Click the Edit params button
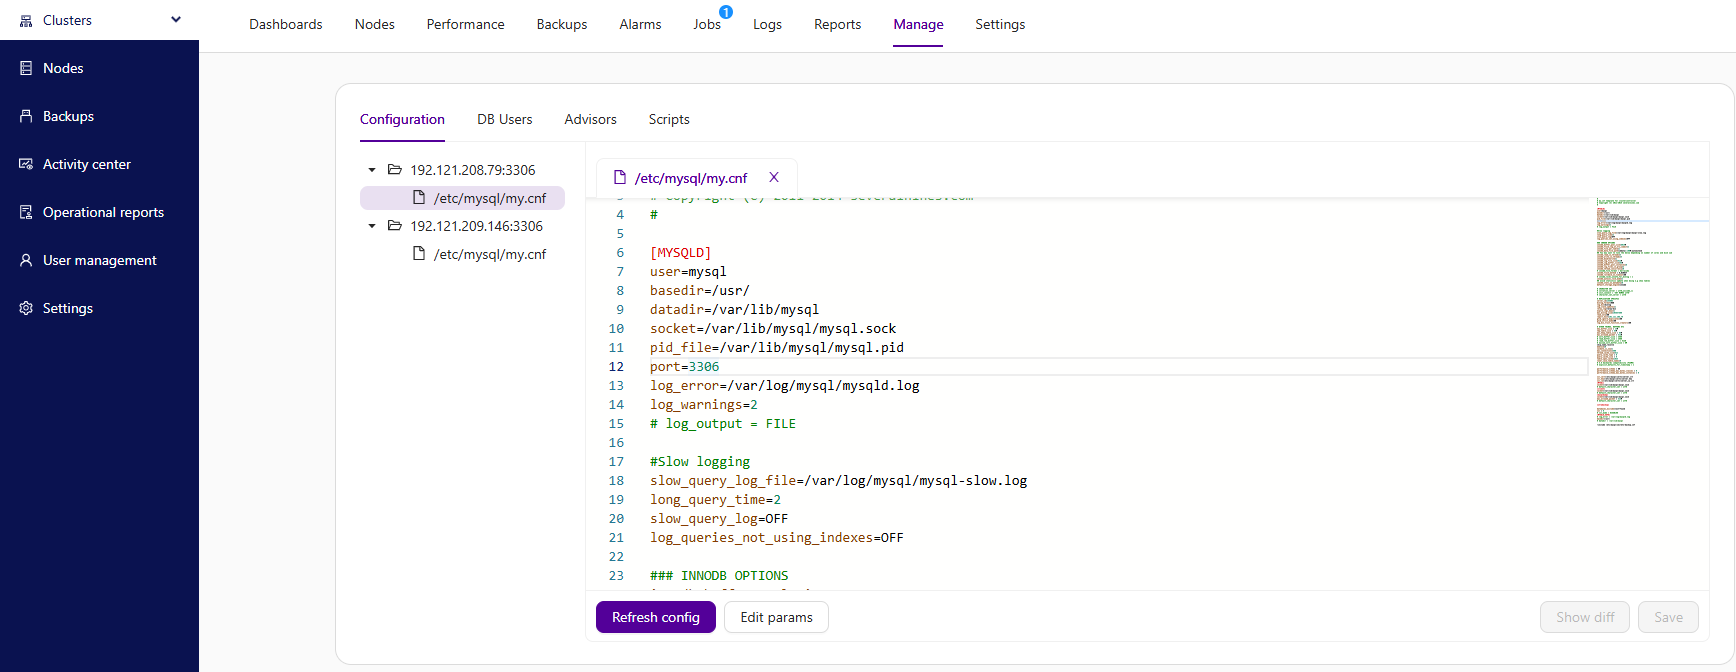The height and width of the screenshot is (672, 1736). click(x=776, y=617)
